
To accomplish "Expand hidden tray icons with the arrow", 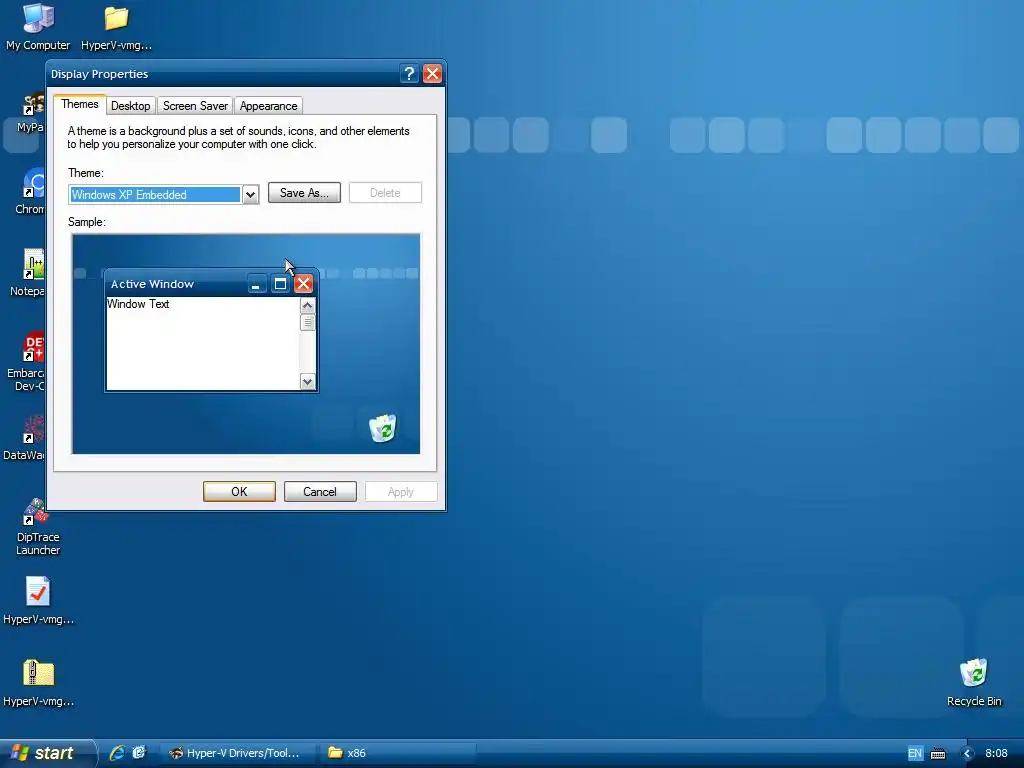I will coord(967,754).
